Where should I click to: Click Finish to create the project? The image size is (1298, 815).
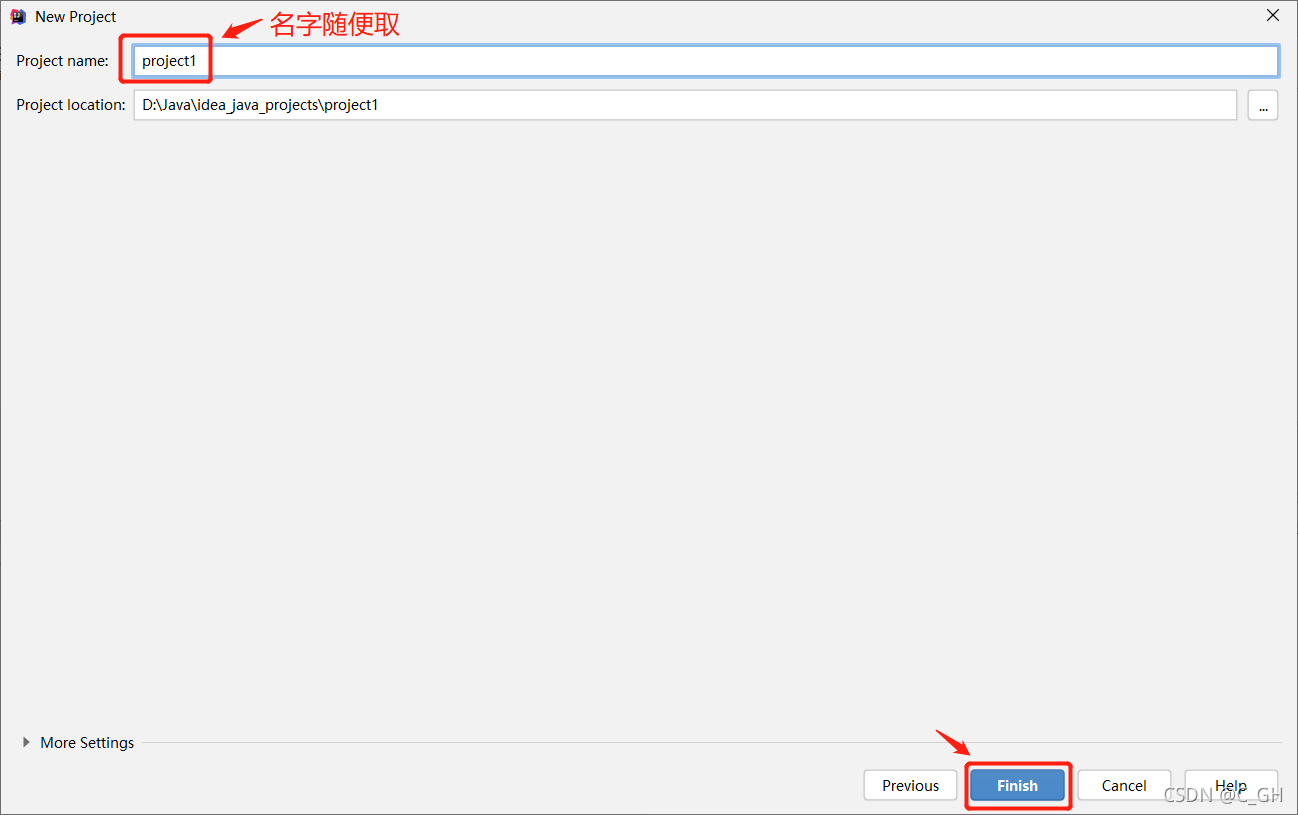coord(1017,786)
